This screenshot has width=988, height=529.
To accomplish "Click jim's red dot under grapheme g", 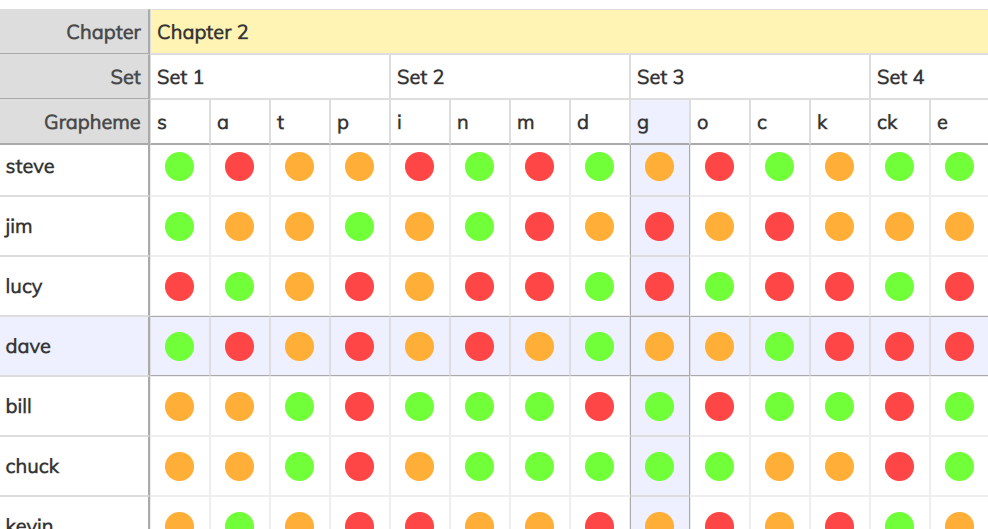I will click(660, 227).
